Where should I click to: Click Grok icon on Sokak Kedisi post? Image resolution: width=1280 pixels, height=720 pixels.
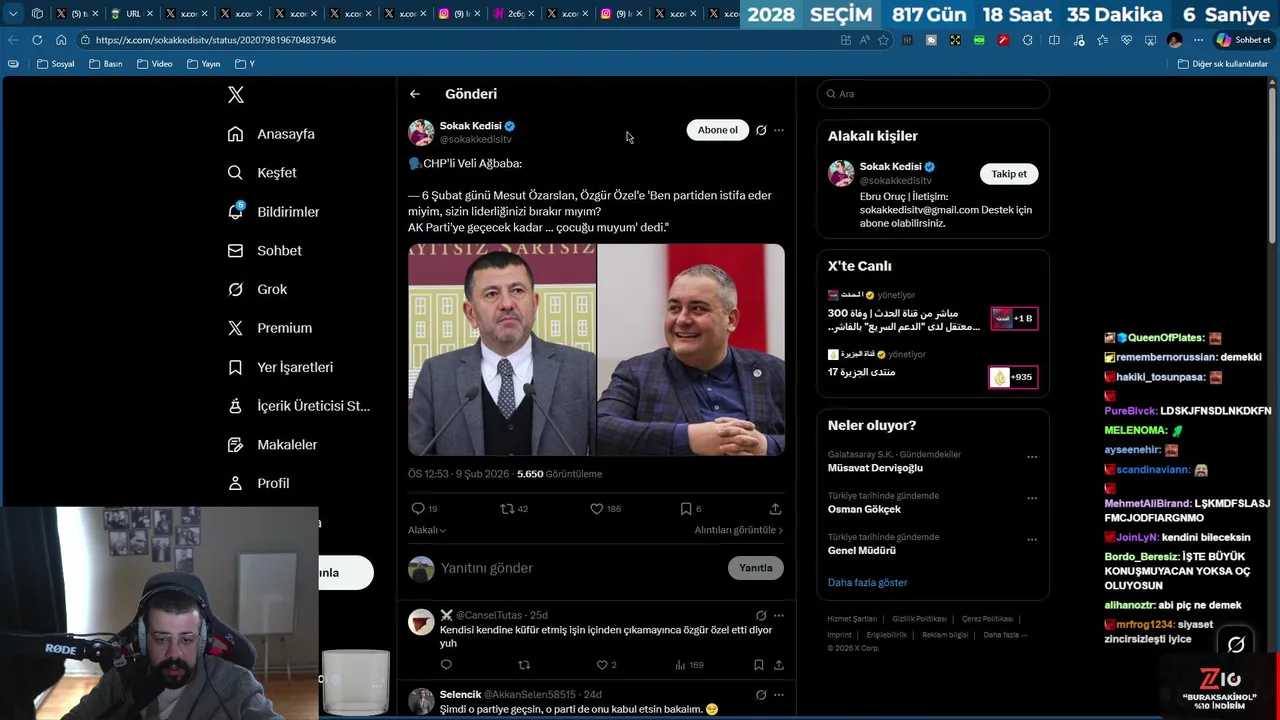(761, 130)
